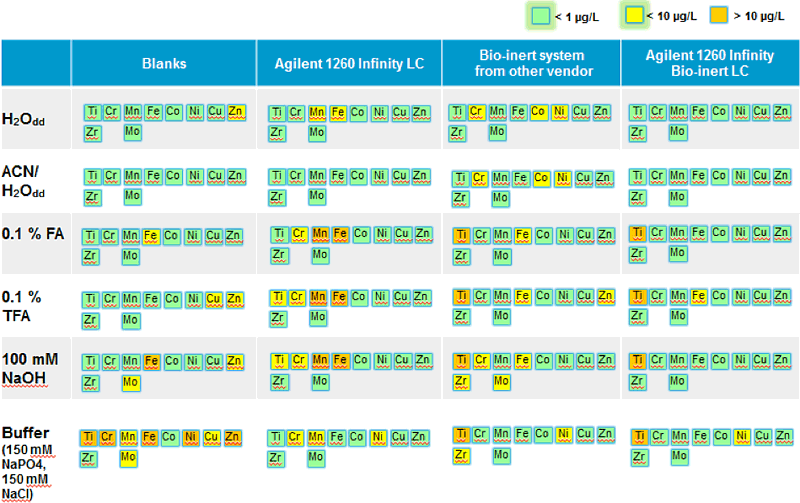Click the yellow '< 10 µg/L' legend swatch
800x503 pixels.
coord(635,15)
